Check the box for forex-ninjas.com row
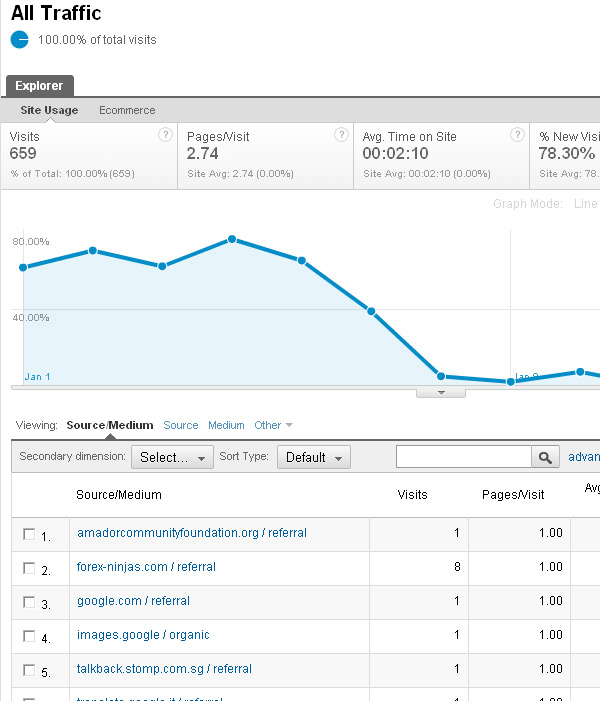 point(29,568)
